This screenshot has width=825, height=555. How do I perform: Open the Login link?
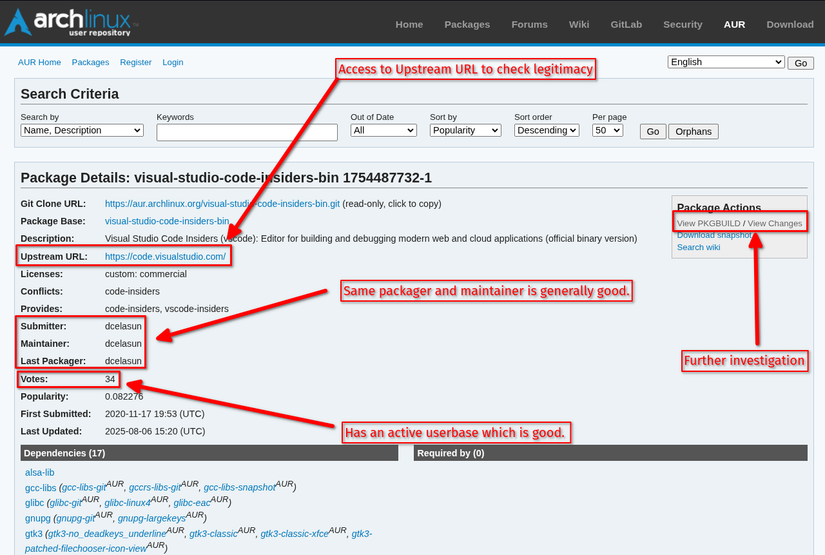tap(172, 62)
